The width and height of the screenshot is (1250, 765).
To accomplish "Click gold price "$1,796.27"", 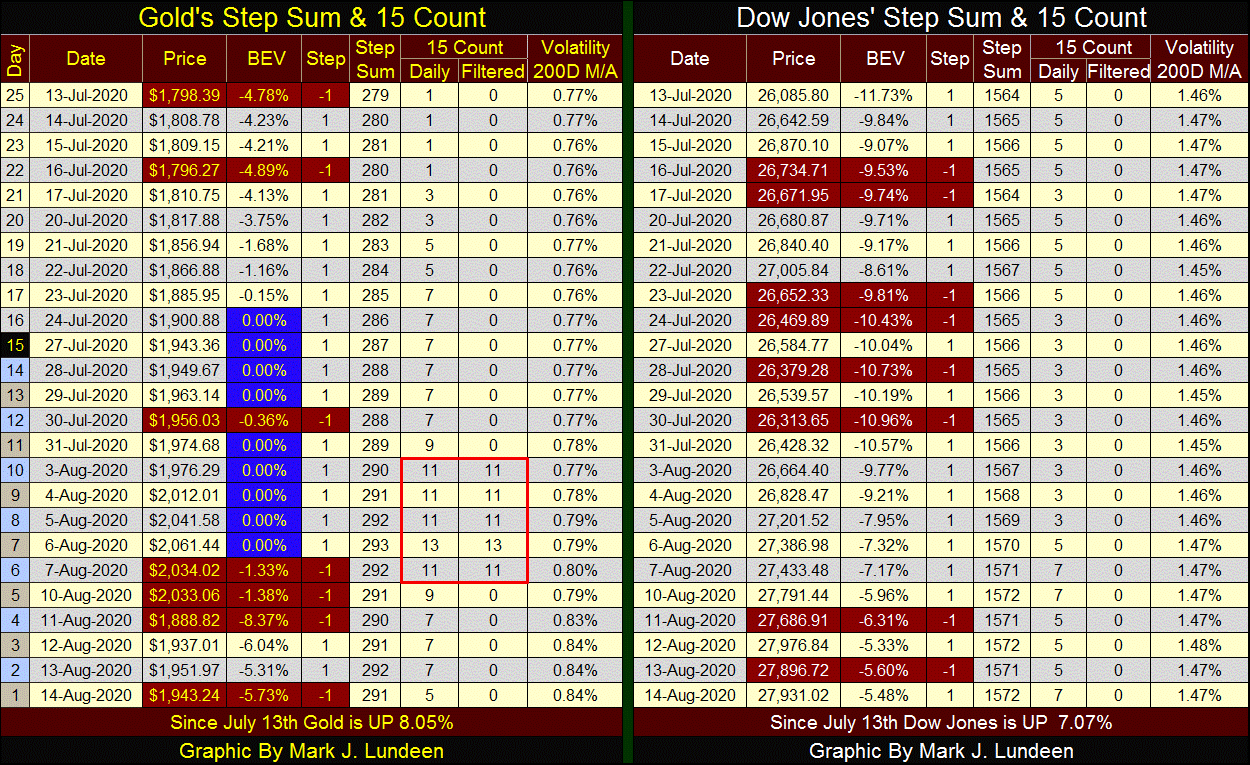I will [185, 170].
